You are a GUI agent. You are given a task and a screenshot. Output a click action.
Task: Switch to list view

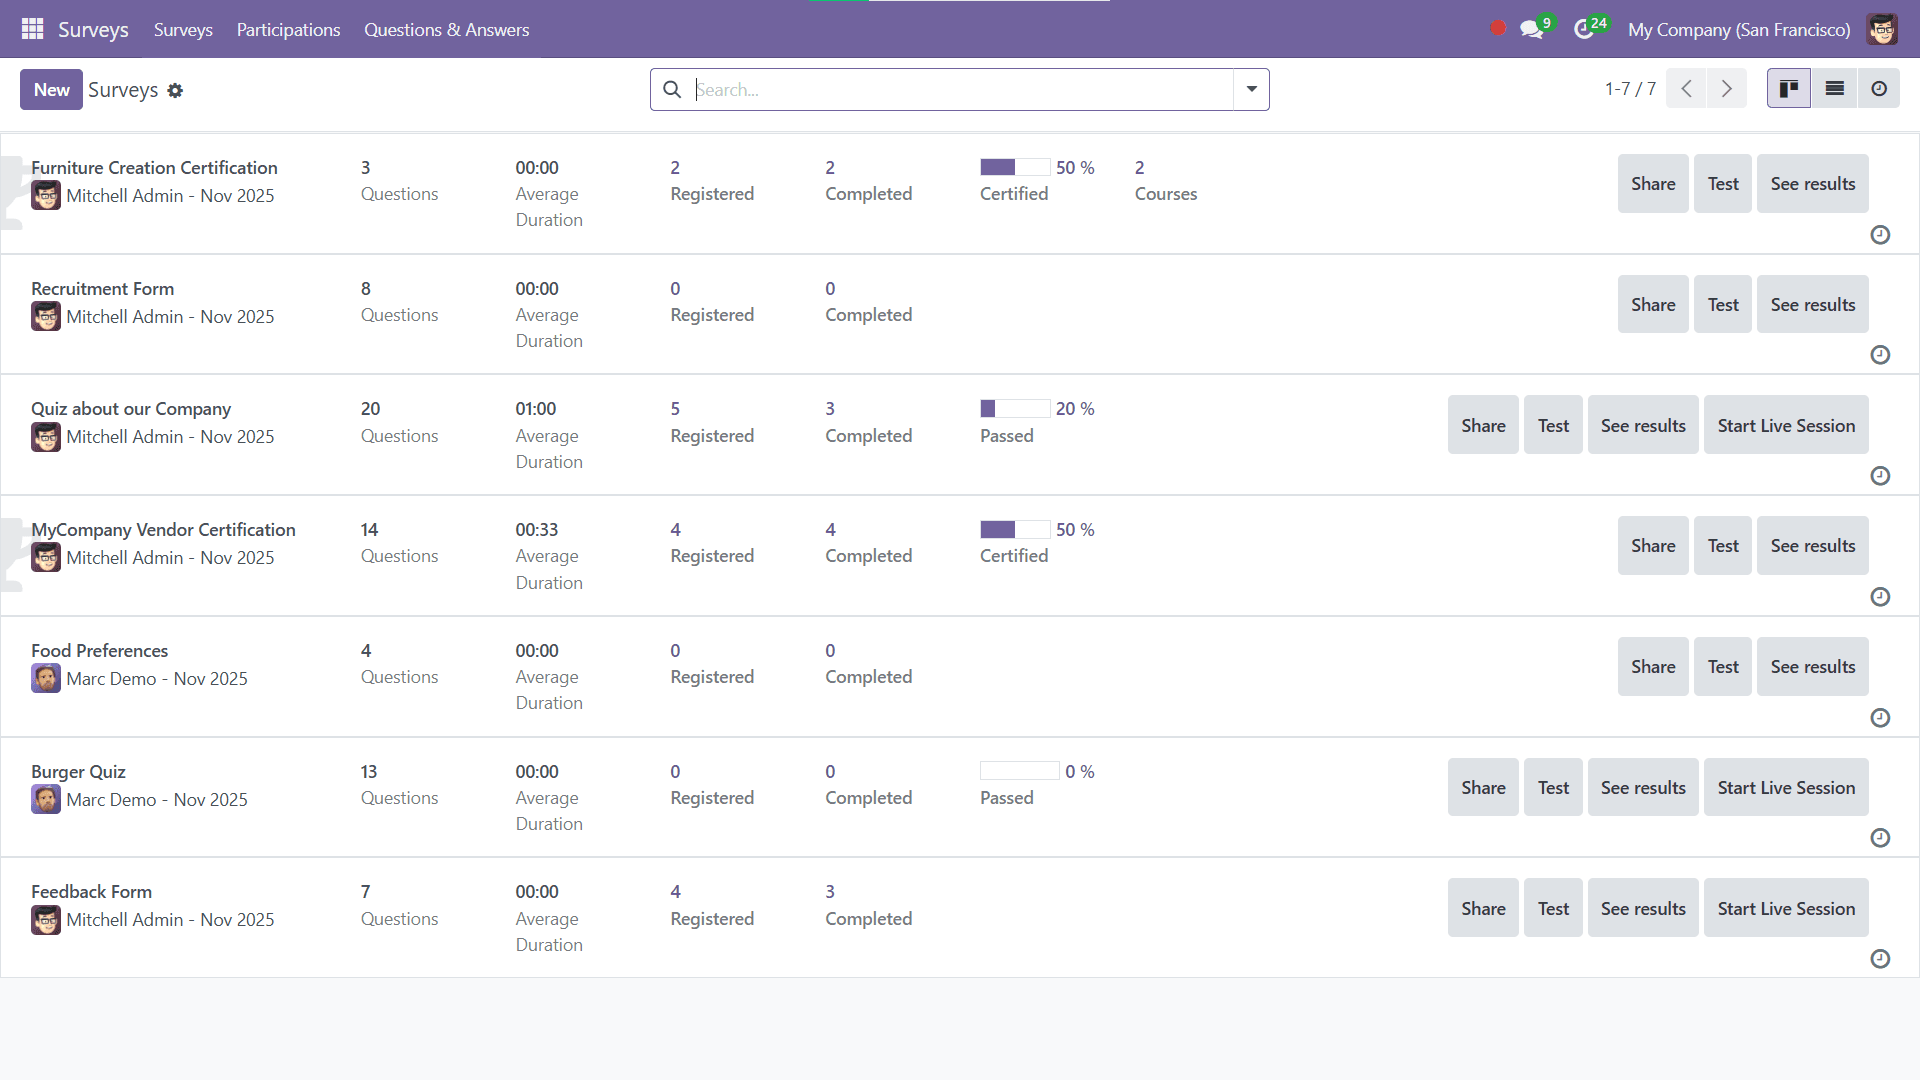1834,88
